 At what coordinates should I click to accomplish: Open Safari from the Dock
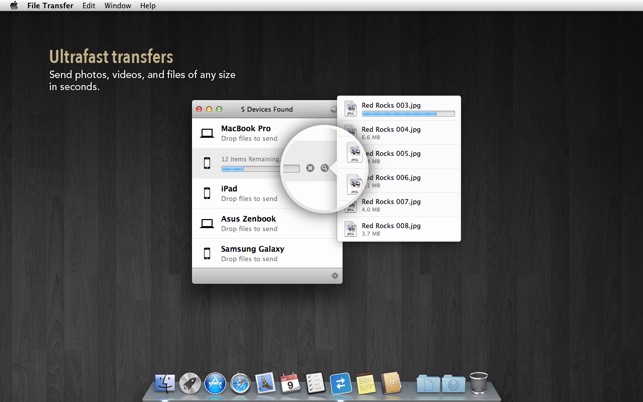240,384
